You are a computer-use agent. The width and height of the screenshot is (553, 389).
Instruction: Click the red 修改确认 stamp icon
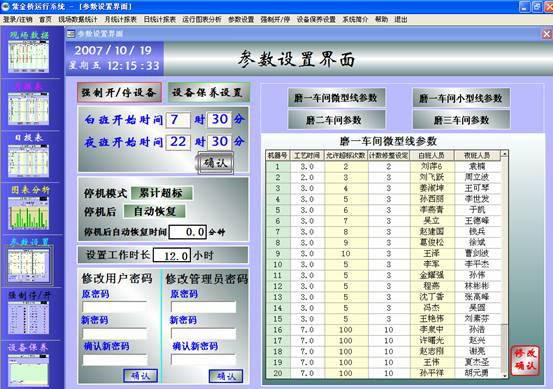click(x=525, y=360)
